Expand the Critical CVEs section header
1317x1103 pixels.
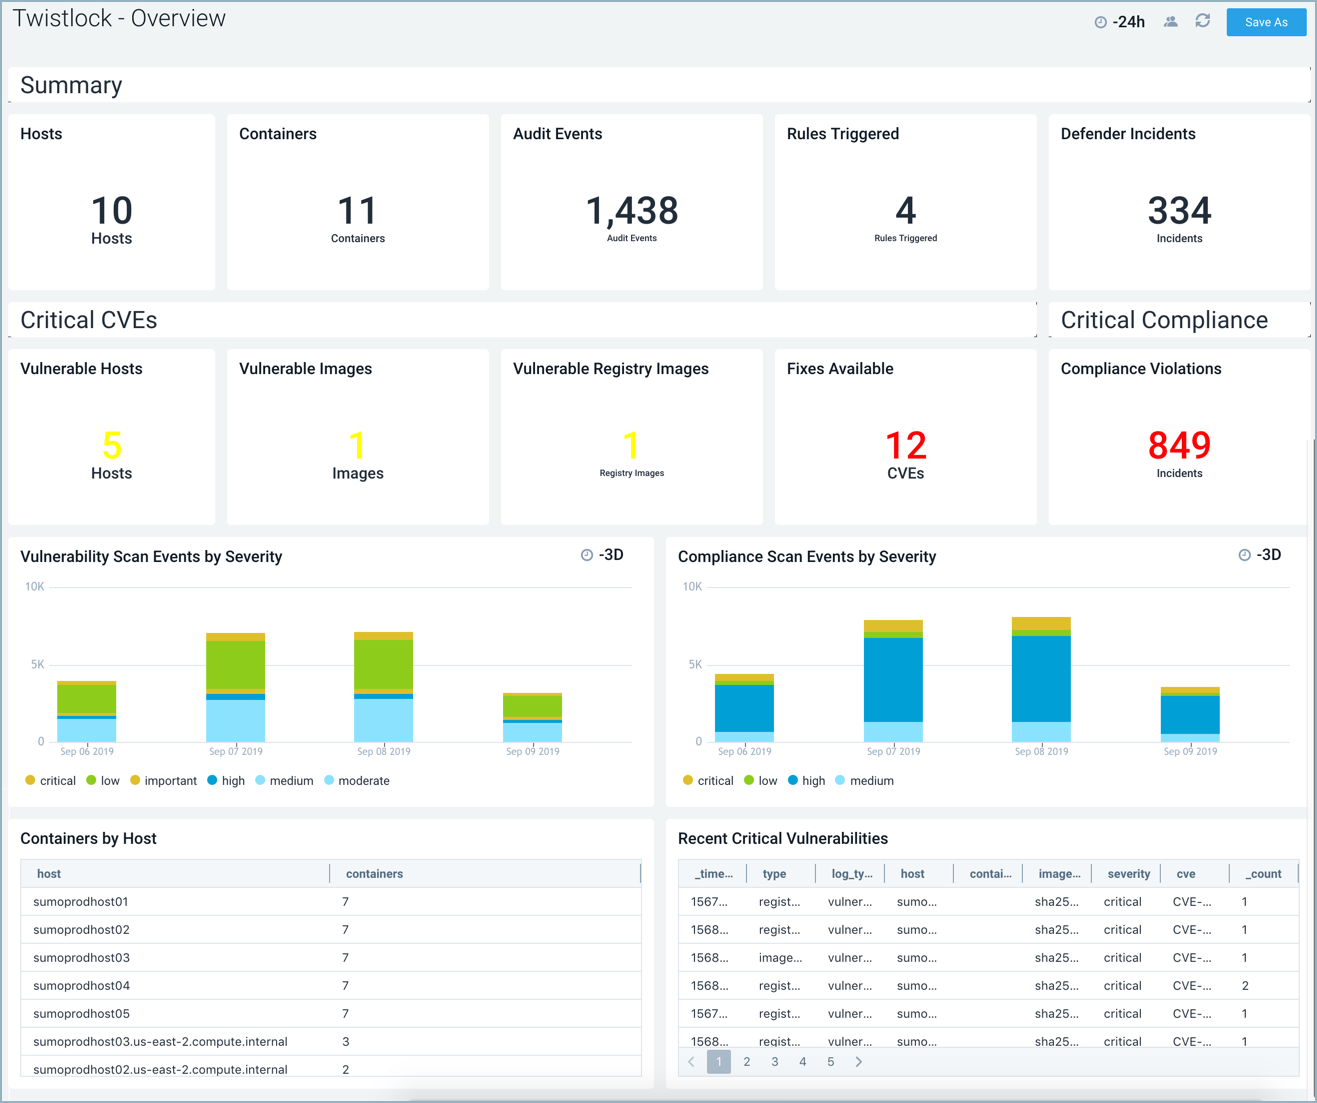tap(89, 320)
